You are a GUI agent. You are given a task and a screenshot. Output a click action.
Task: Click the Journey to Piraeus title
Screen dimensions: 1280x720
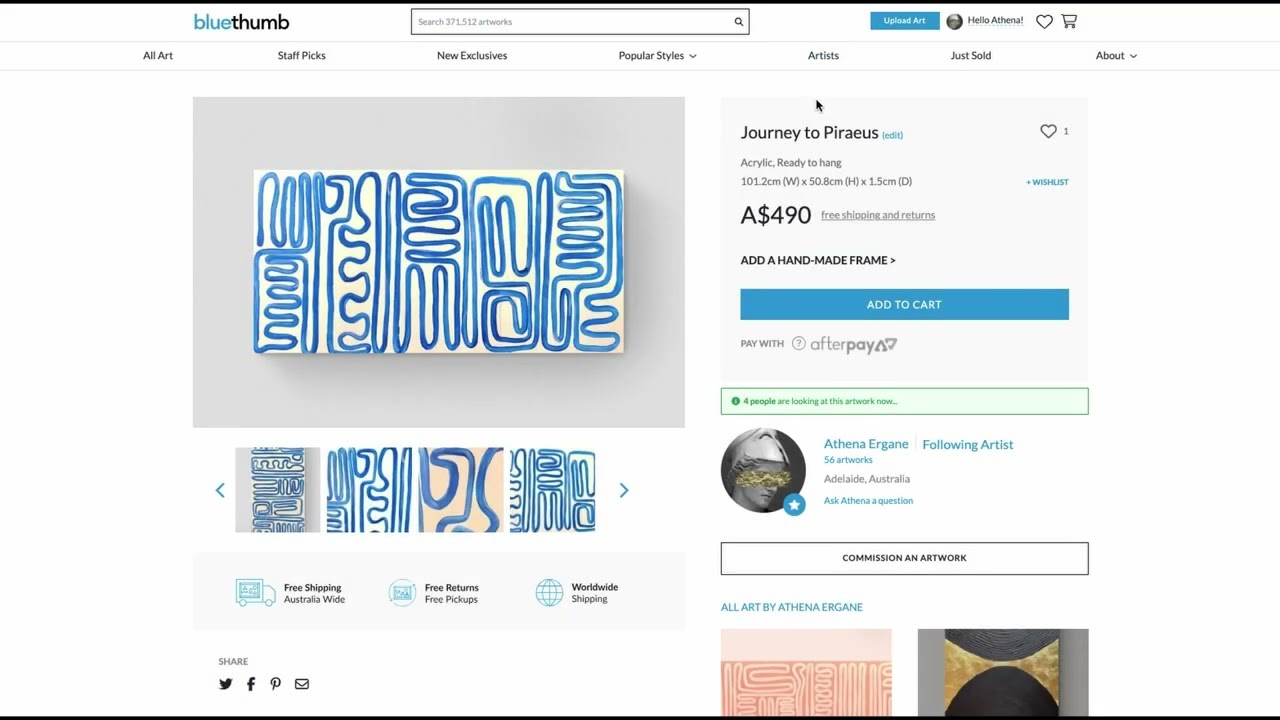point(809,132)
